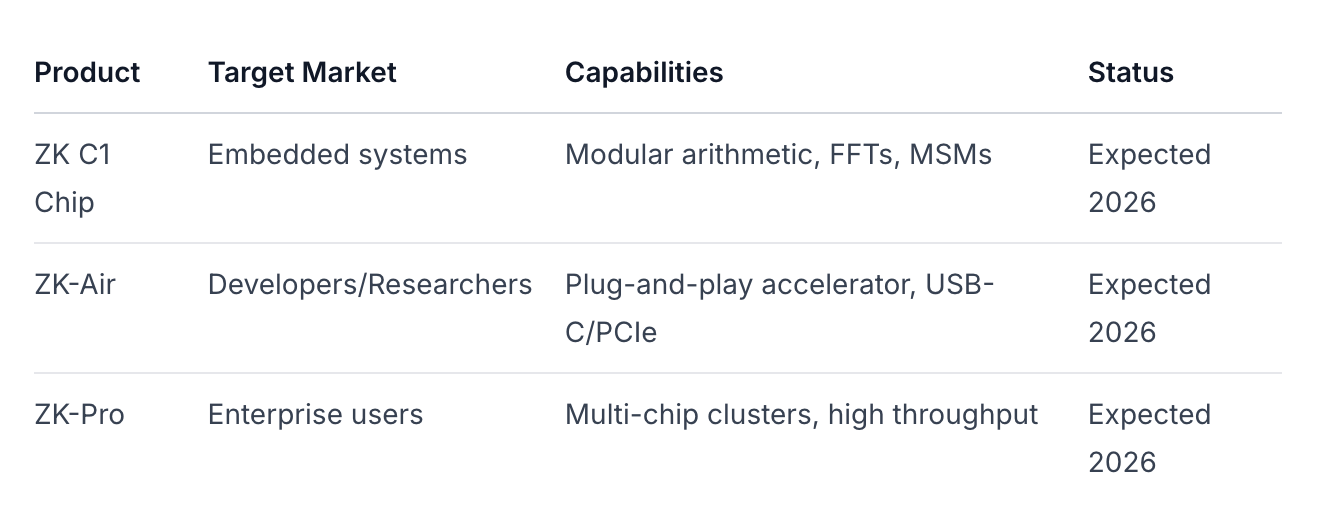Select the ZK-Pro product cell
Viewport: 1328px width, 528px height.
[x=79, y=415]
